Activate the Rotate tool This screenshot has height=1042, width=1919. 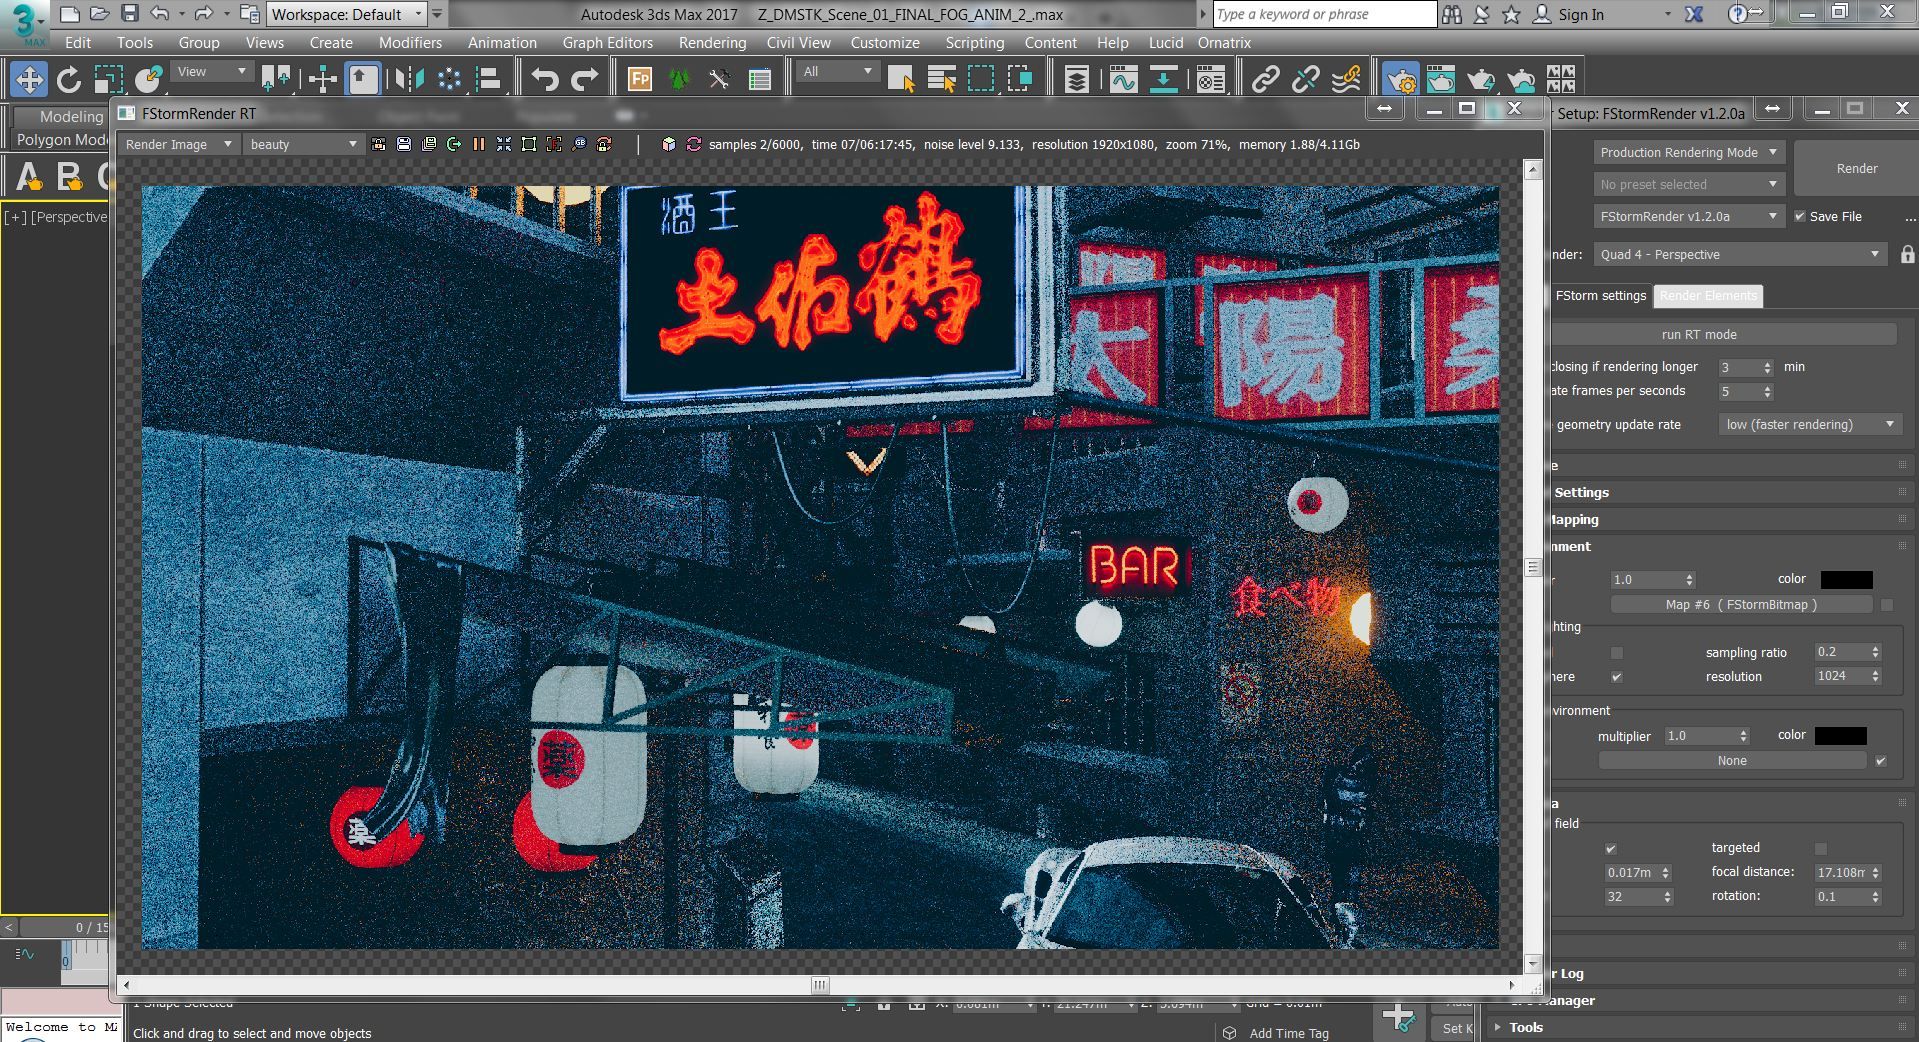tap(68, 79)
